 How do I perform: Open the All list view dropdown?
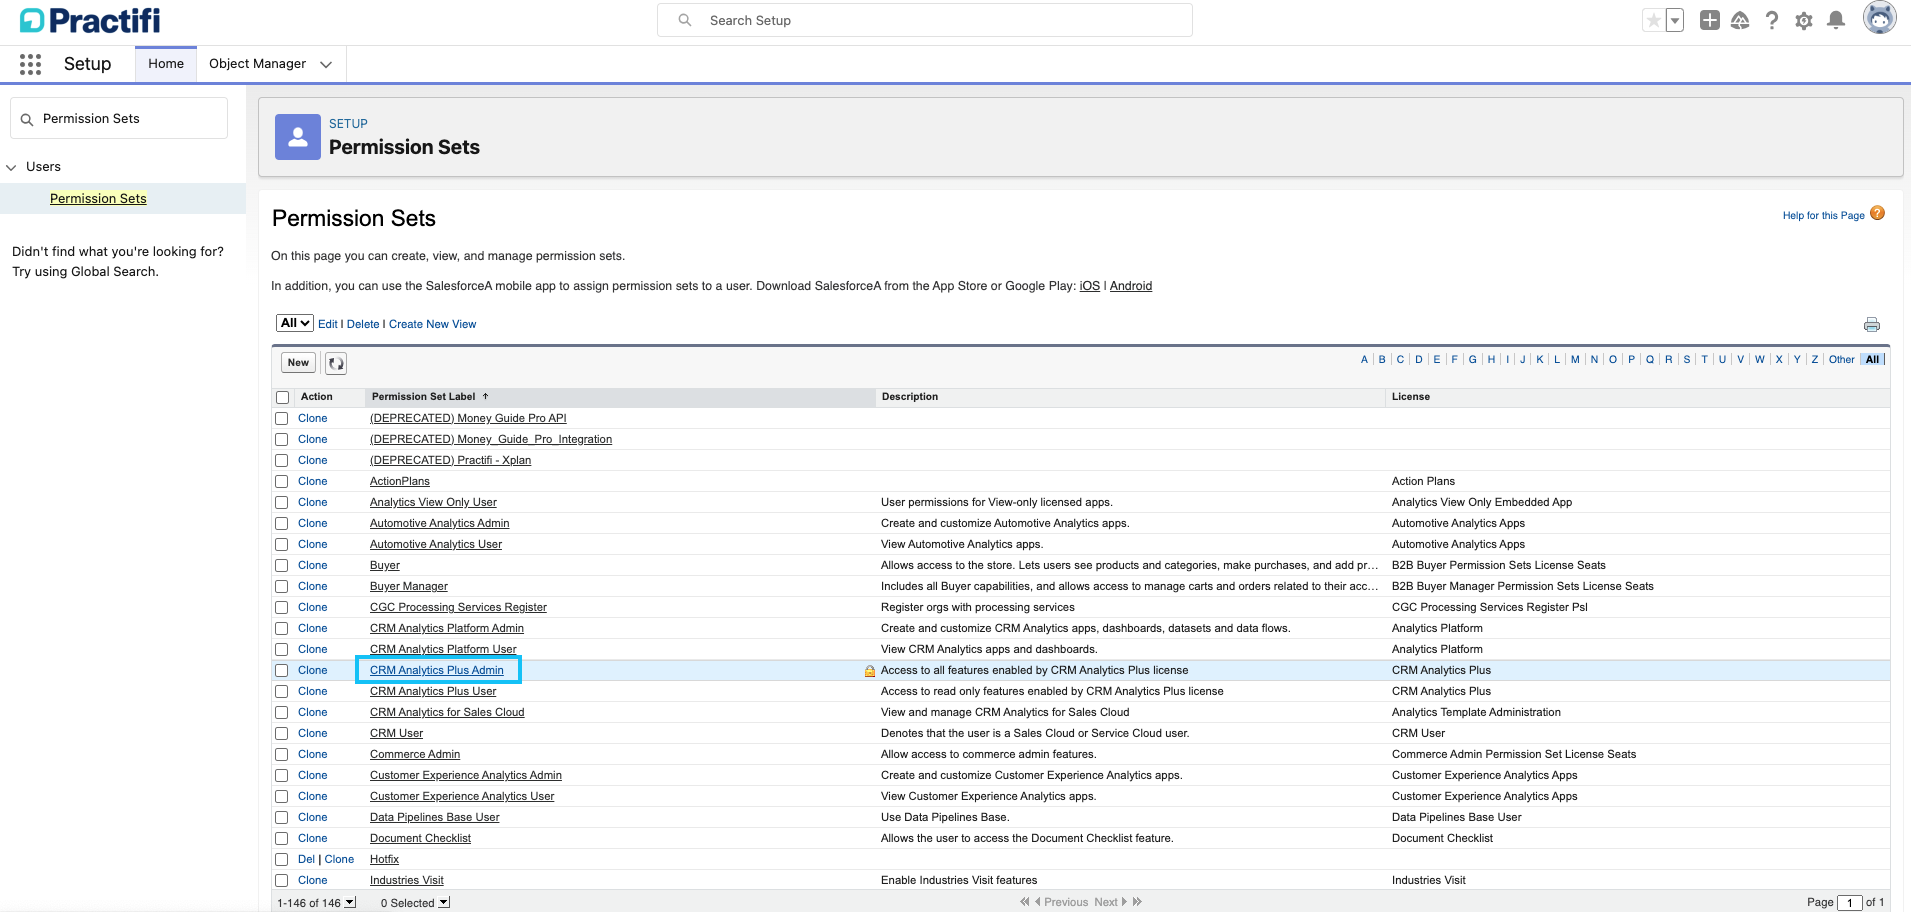[x=295, y=323]
